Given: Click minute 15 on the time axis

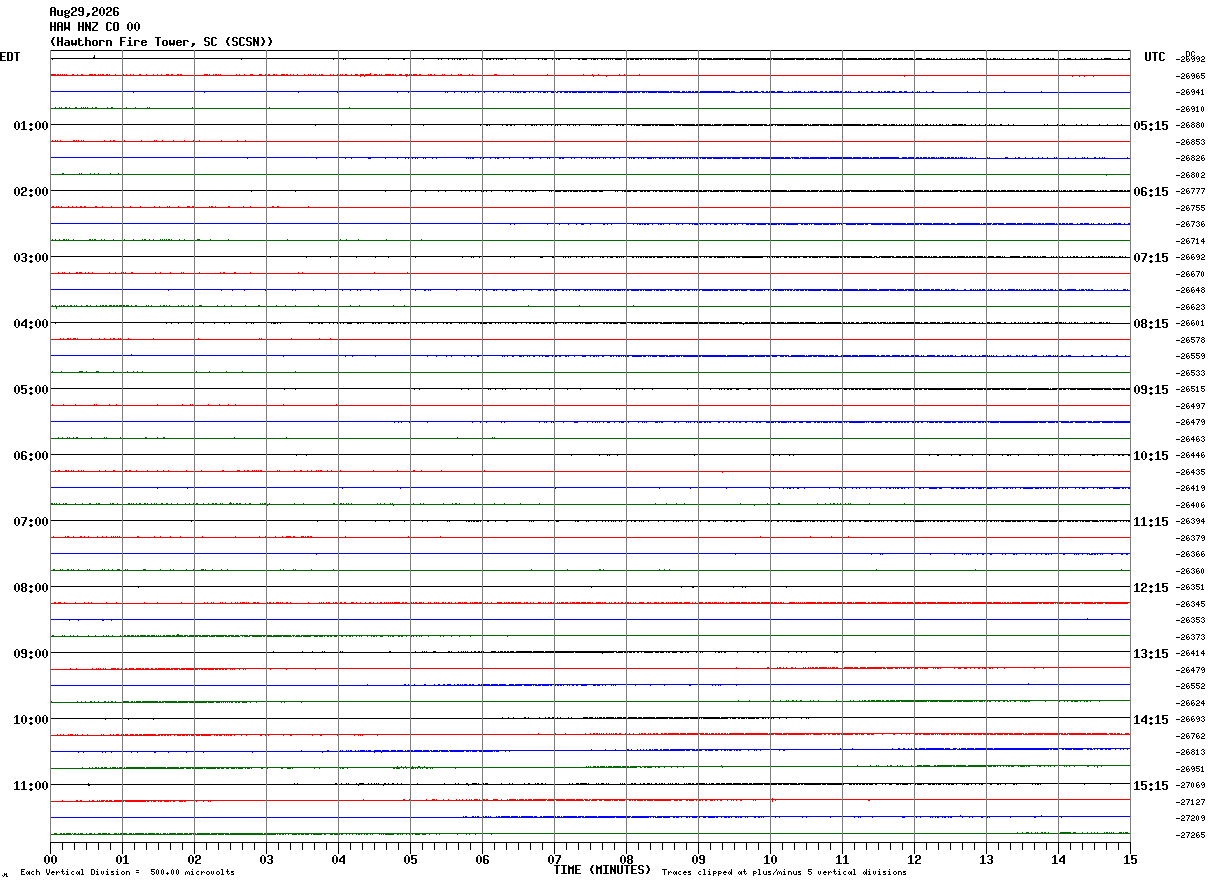Looking at the screenshot, I should (1130, 859).
